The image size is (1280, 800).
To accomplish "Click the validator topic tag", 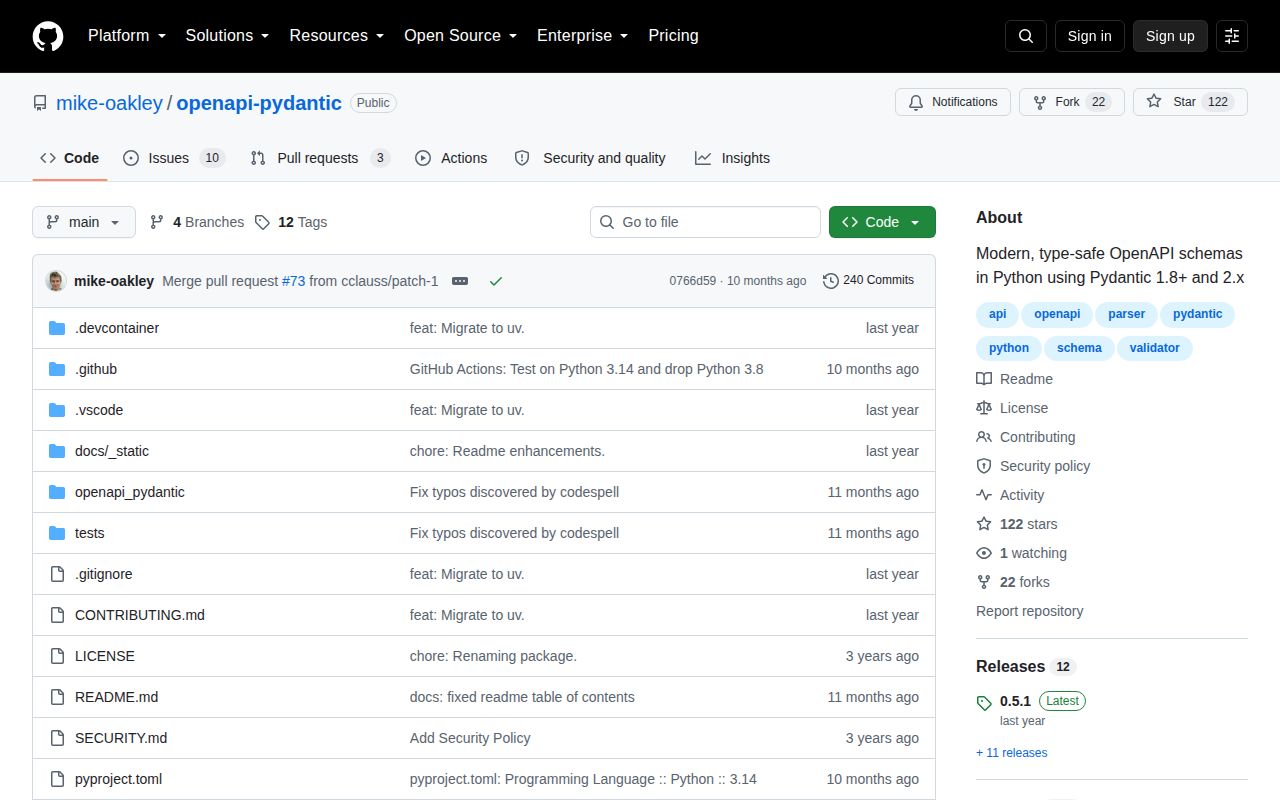I will (1155, 348).
